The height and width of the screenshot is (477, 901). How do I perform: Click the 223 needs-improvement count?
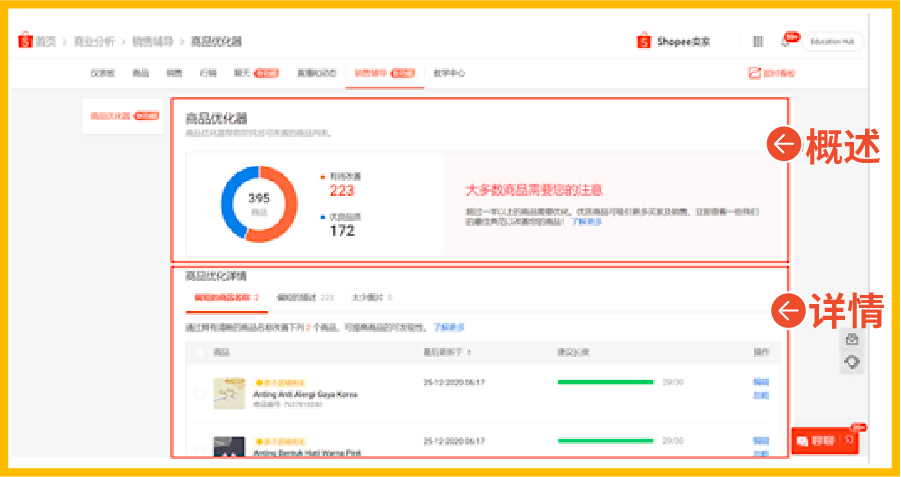coord(342,191)
